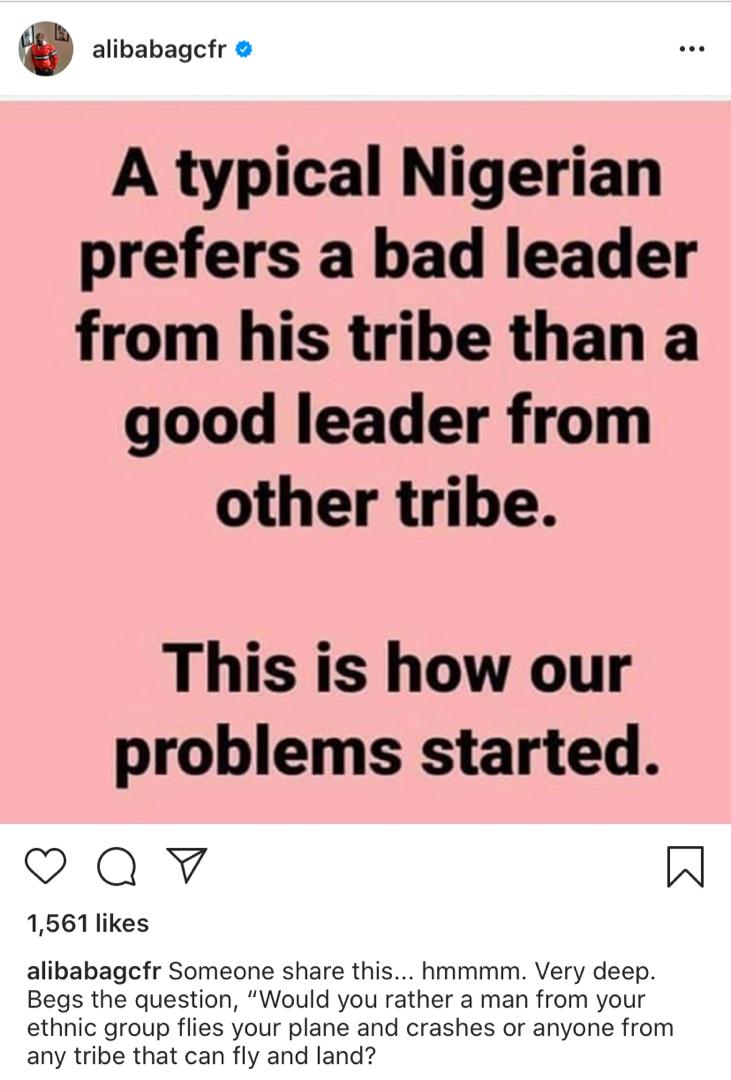Viewport: 731px width, 1080px height.
Task: View the list of 1,561 likes
Action: [x=87, y=923]
